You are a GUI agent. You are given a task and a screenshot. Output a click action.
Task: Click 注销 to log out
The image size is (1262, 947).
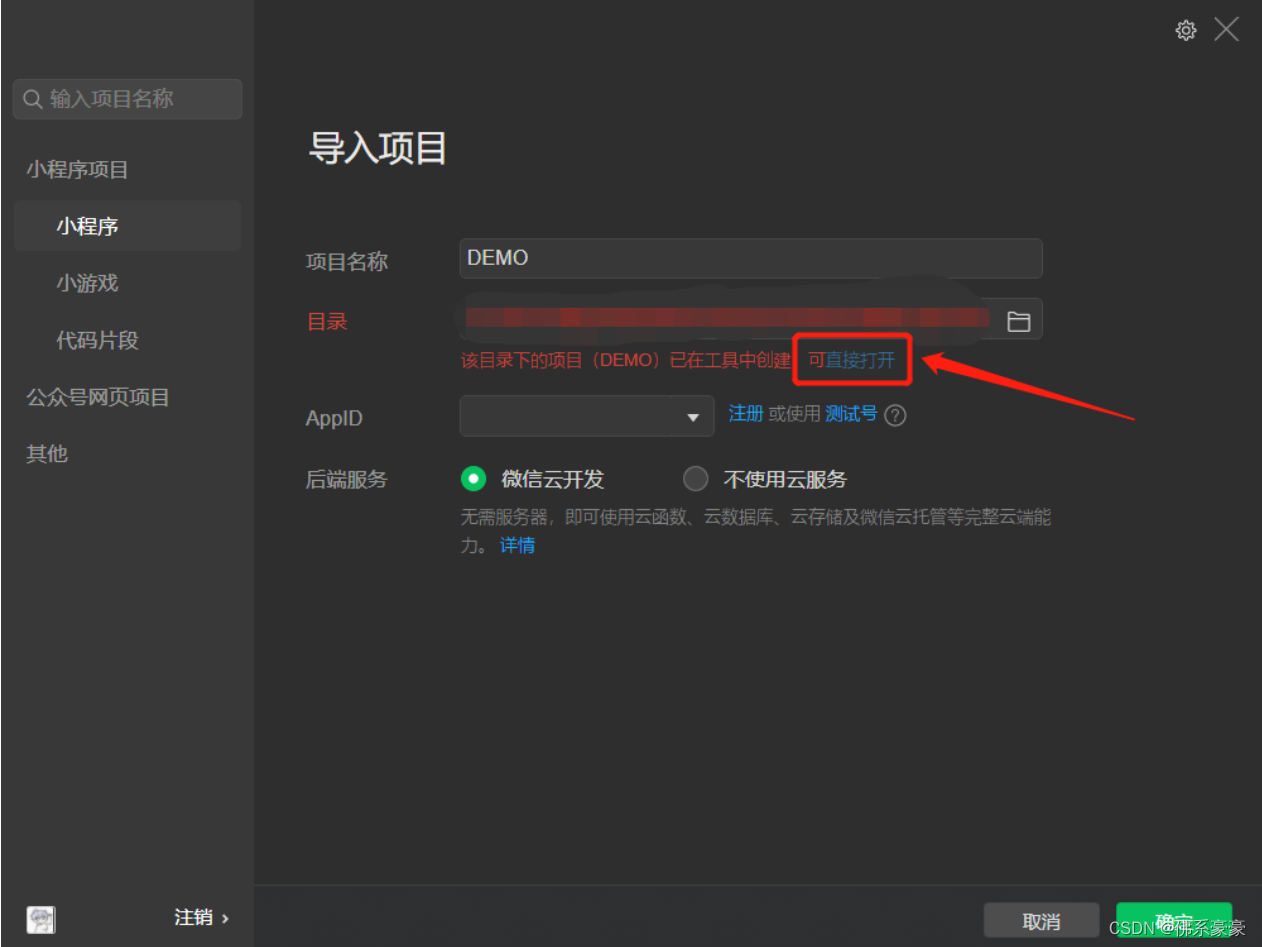(x=201, y=918)
